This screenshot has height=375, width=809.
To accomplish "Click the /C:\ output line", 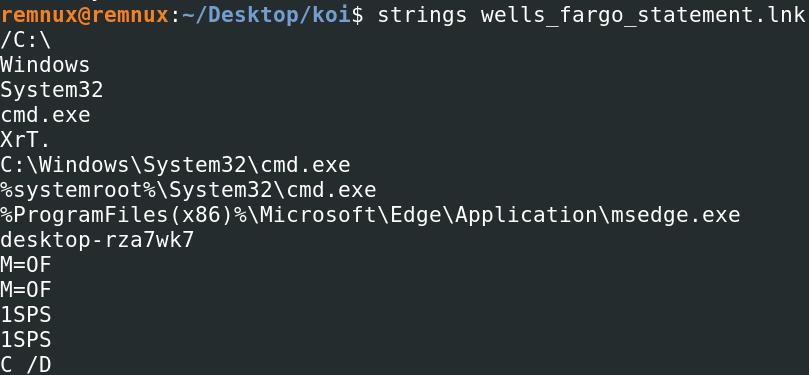I will (x=26, y=40).
